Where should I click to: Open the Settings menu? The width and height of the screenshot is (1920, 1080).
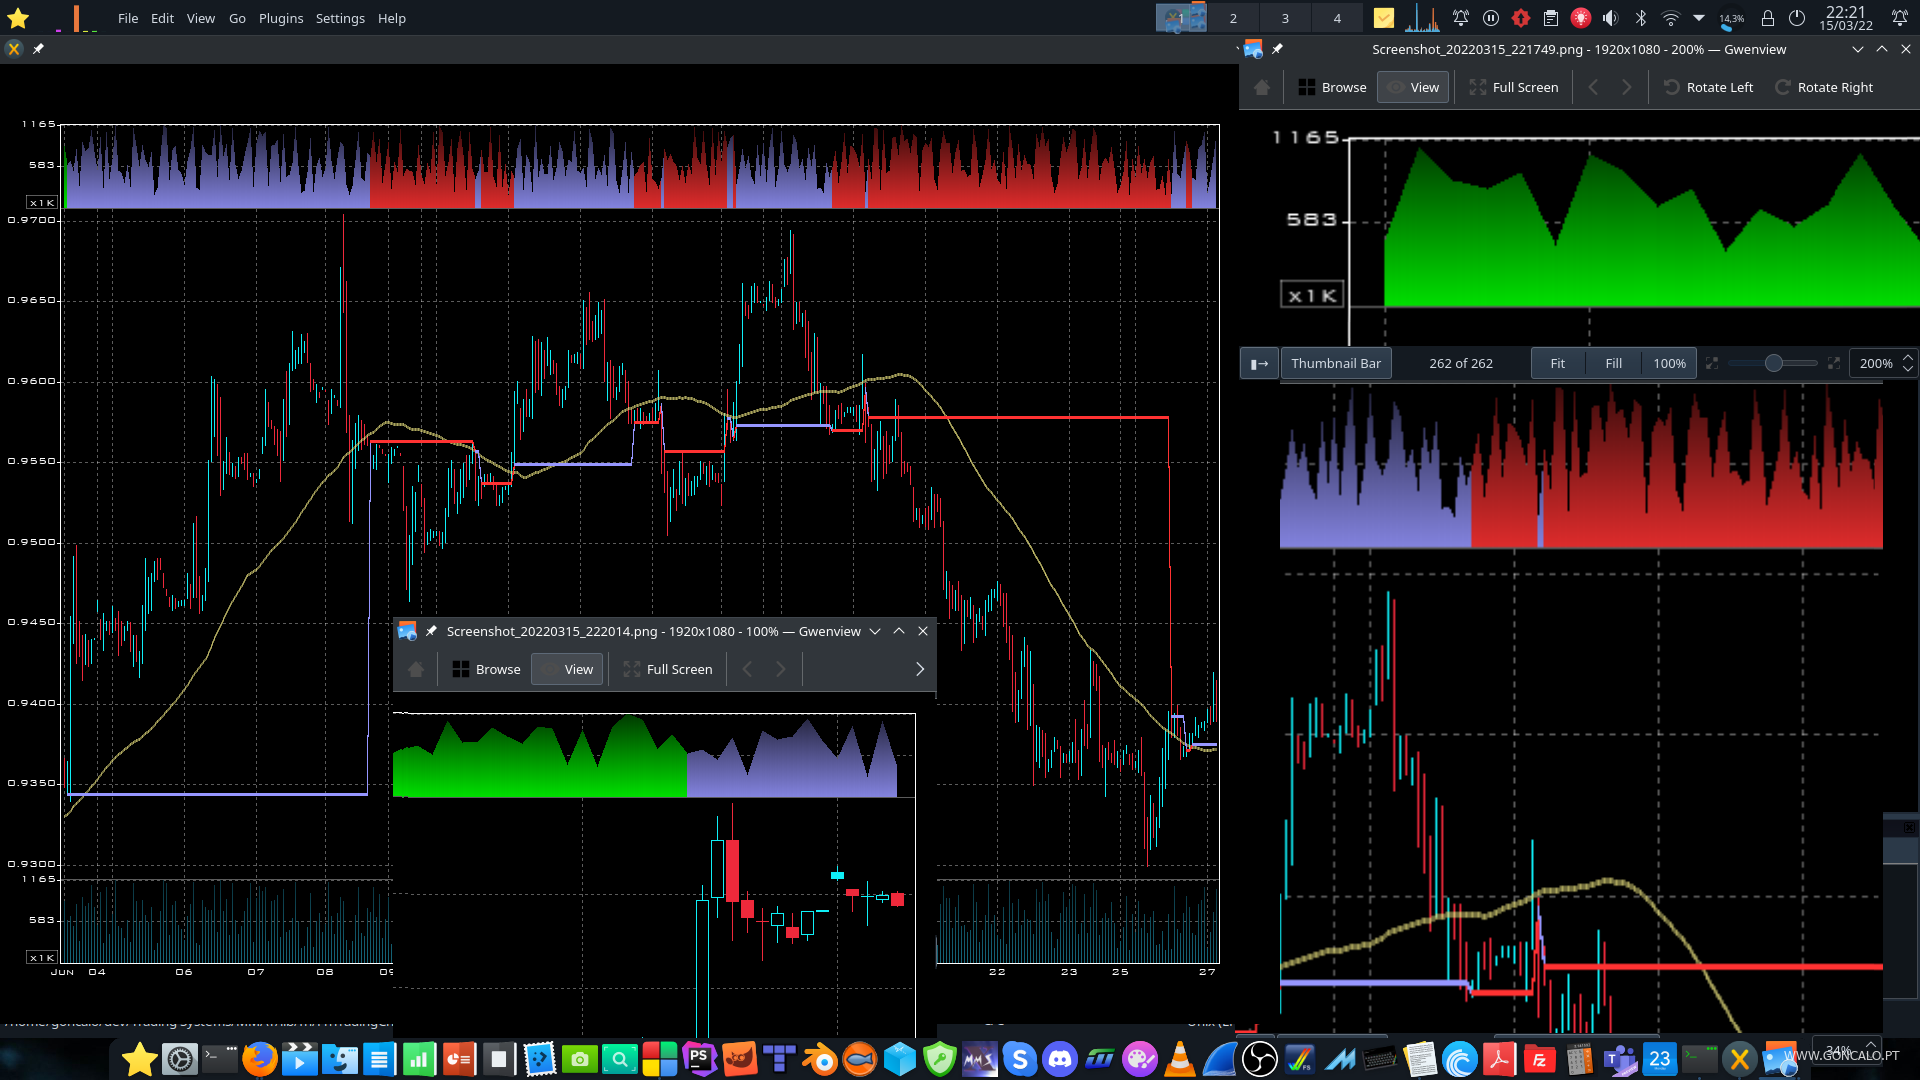(340, 18)
